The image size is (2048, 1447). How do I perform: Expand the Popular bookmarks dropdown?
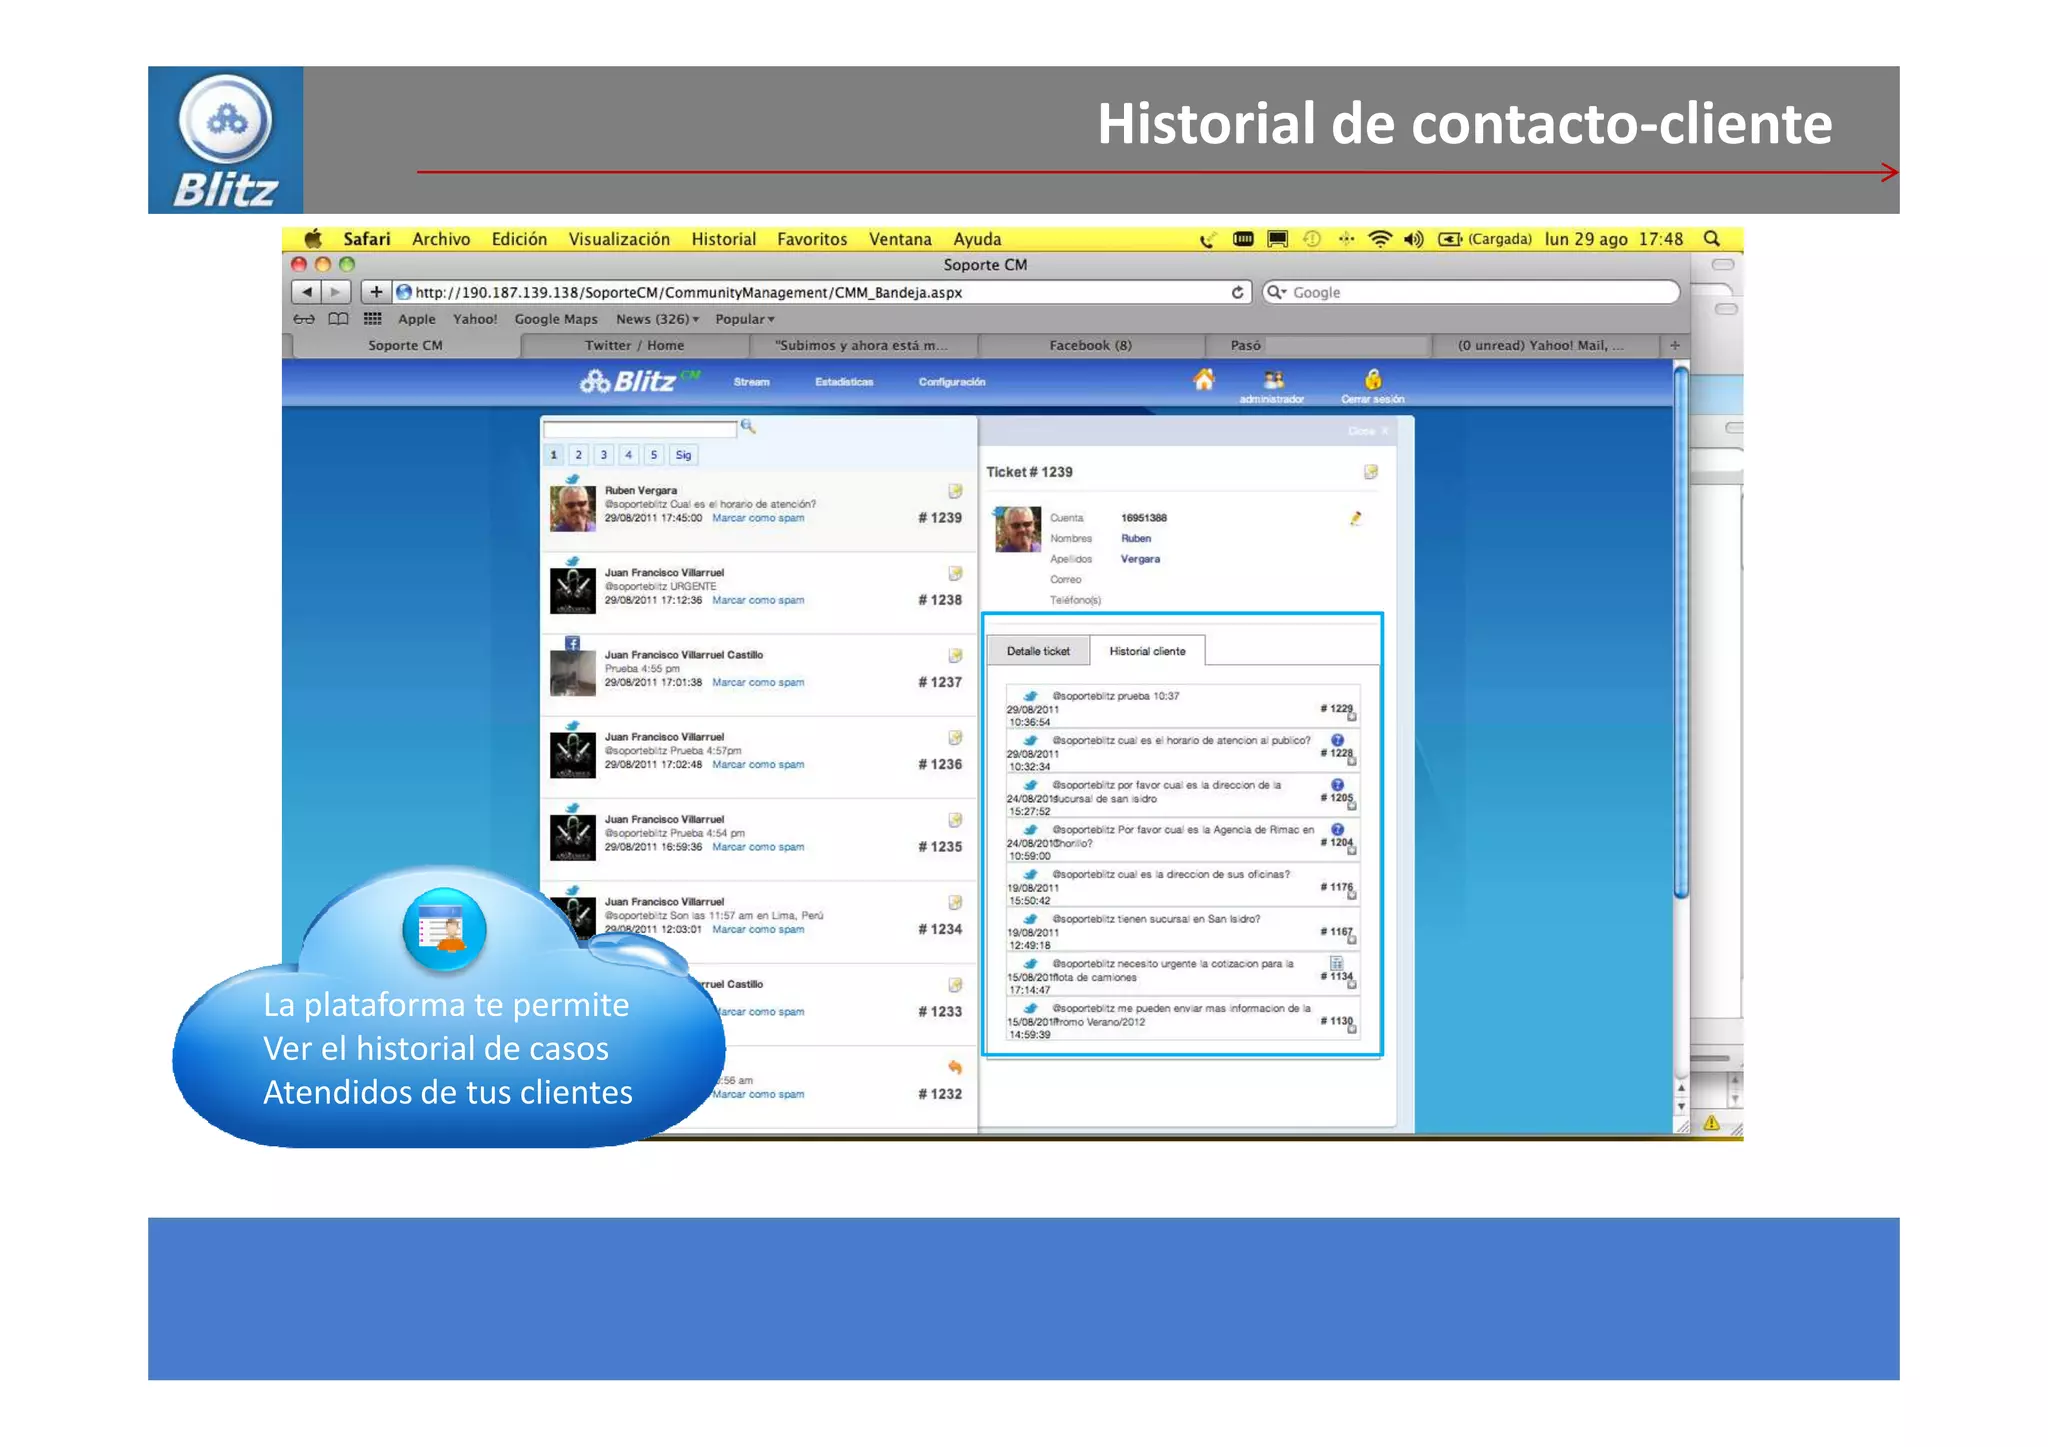pyautogui.click(x=745, y=319)
